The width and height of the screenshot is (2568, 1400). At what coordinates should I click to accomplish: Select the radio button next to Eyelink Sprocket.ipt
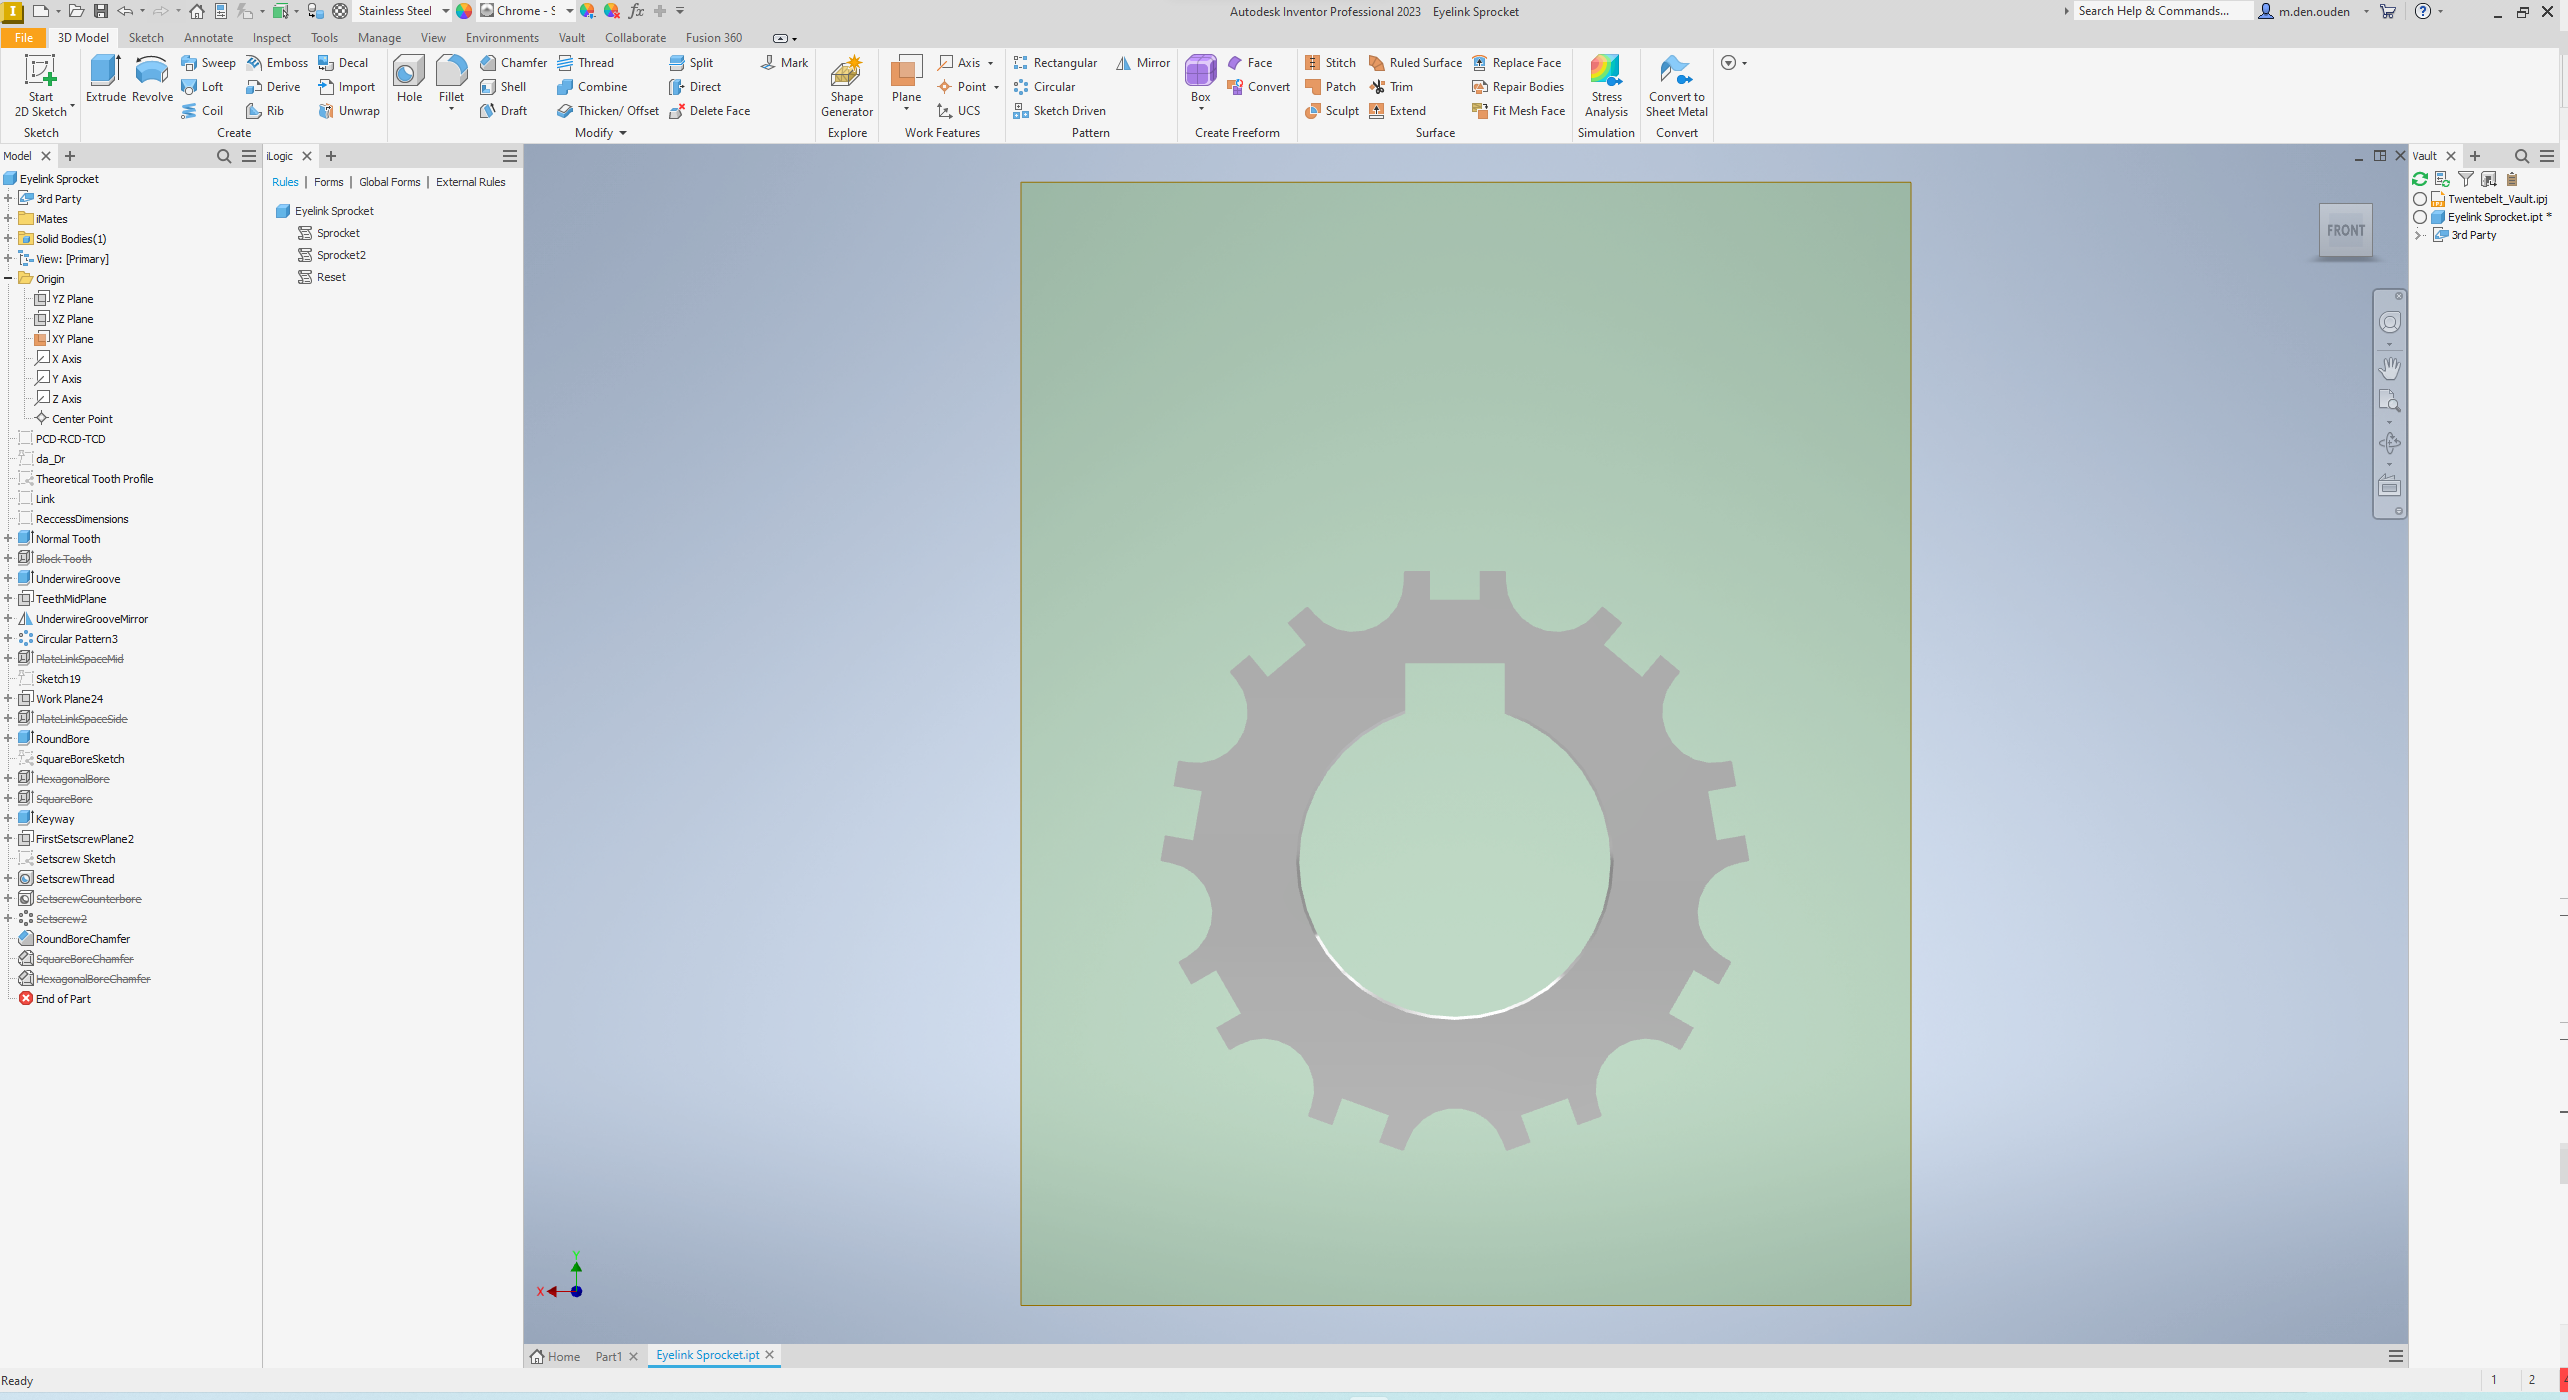pyautogui.click(x=2421, y=216)
